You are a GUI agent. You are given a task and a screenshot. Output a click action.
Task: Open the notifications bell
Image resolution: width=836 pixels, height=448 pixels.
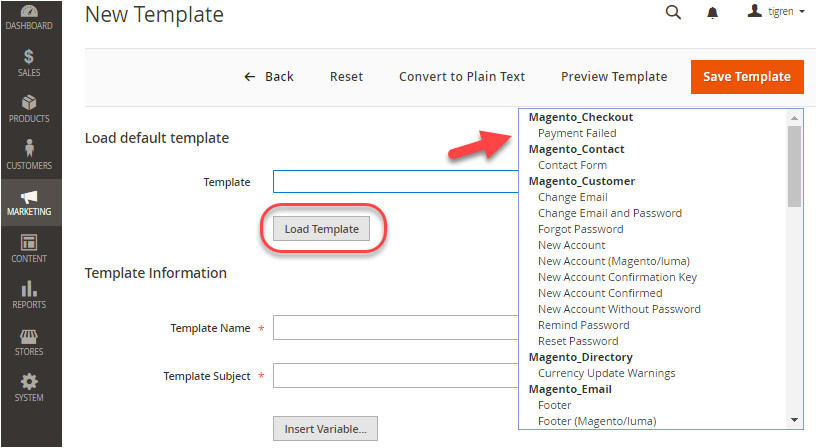pyautogui.click(x=713, y=13)
